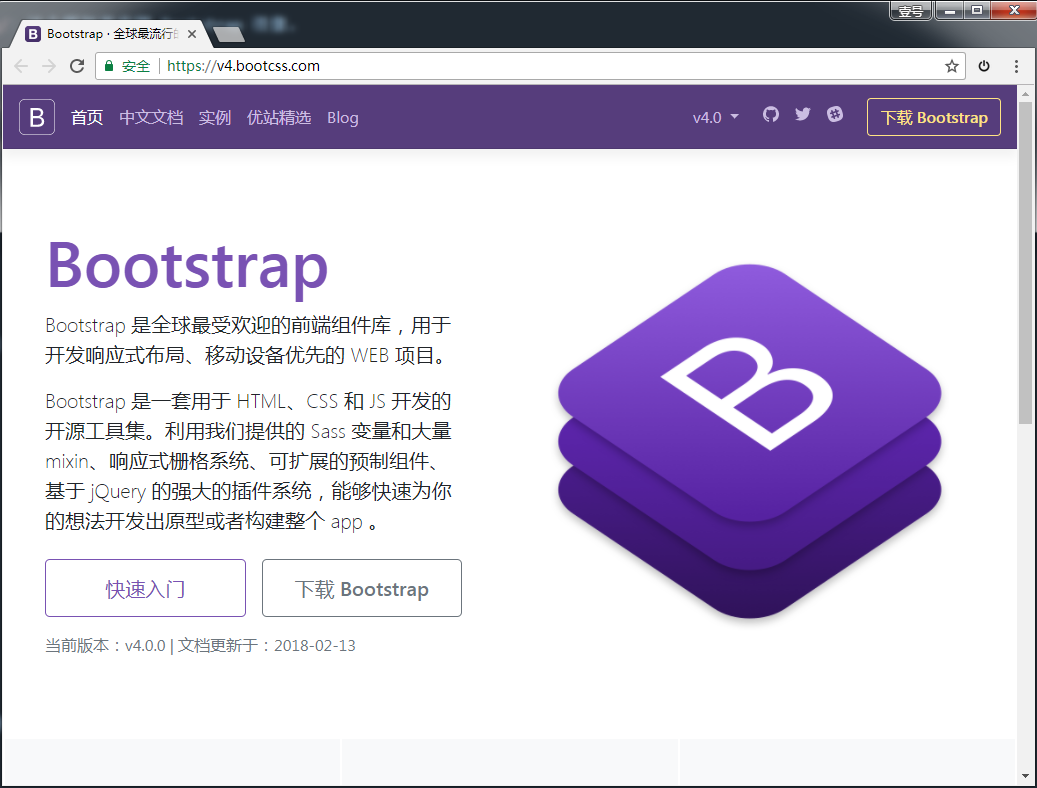
Task: Click the Bootstrap favicon on browser tab
Action: point(35,33)
